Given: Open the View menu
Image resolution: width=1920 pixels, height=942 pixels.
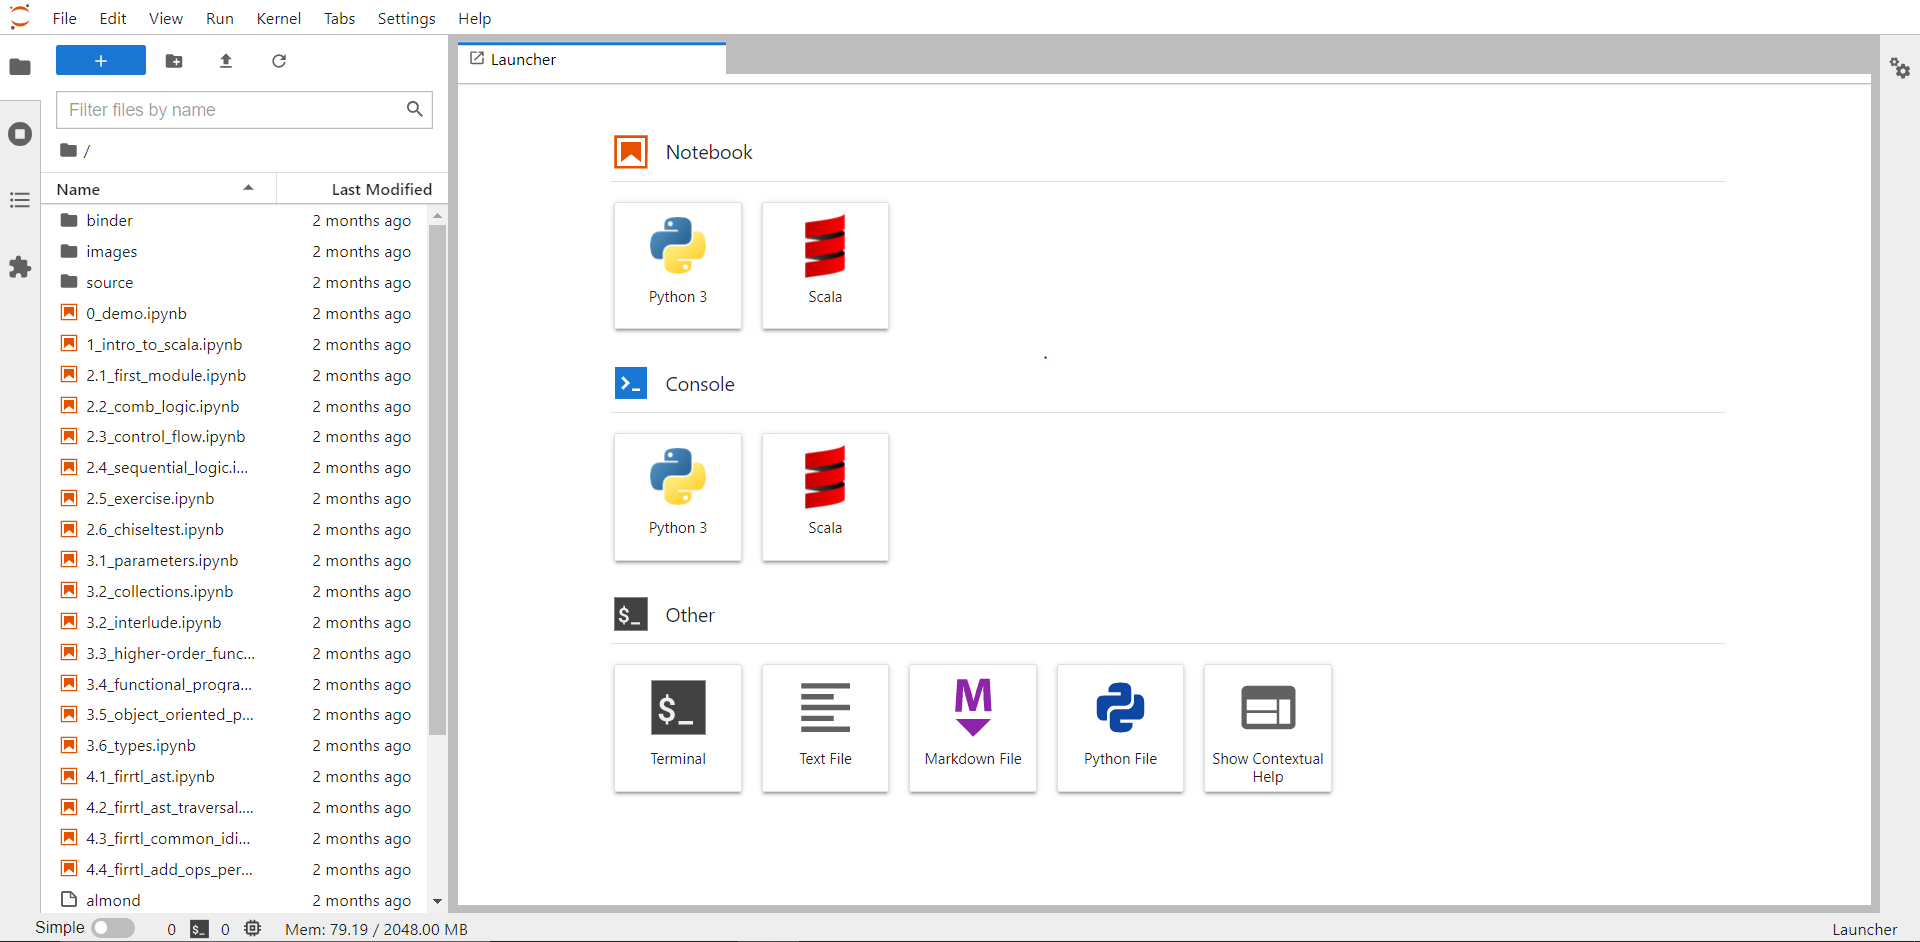Looking at the screenshot, I should (x=166, y=18).
